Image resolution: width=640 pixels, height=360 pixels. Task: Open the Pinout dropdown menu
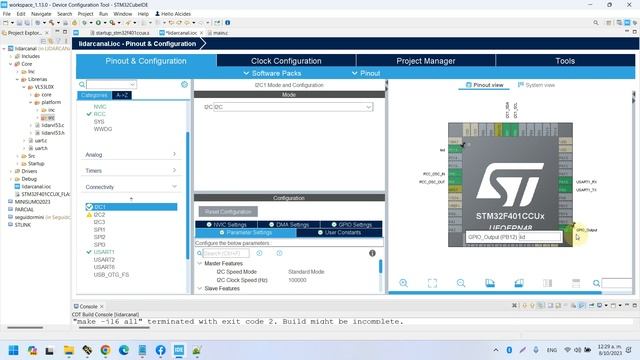[x=366, y=73]
